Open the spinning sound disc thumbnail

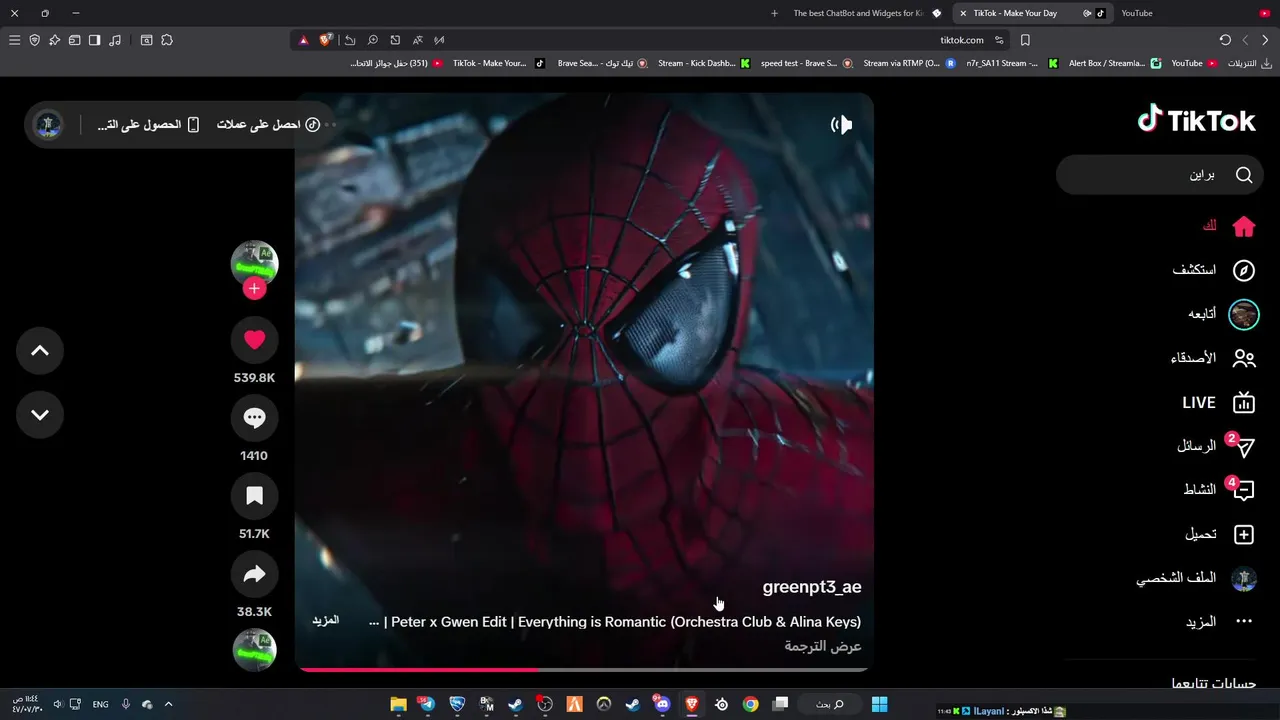point(254,650)
